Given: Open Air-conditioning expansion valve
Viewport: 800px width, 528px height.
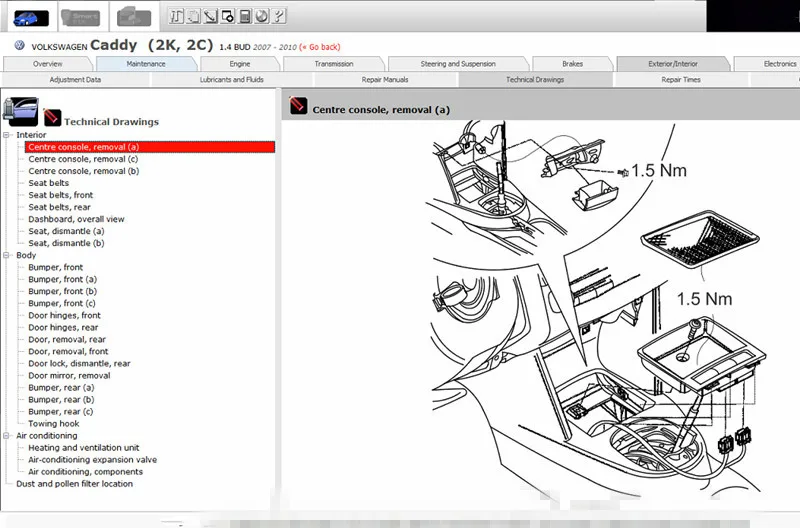Looking at the screenshot, I should tap(92, 460).
